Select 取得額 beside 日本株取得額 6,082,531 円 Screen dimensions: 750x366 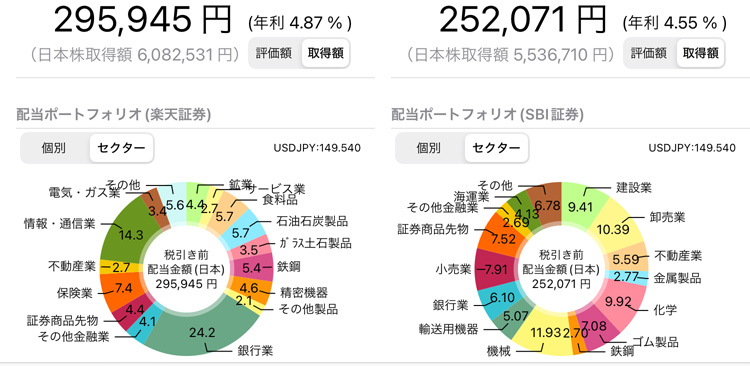(326, 53)
